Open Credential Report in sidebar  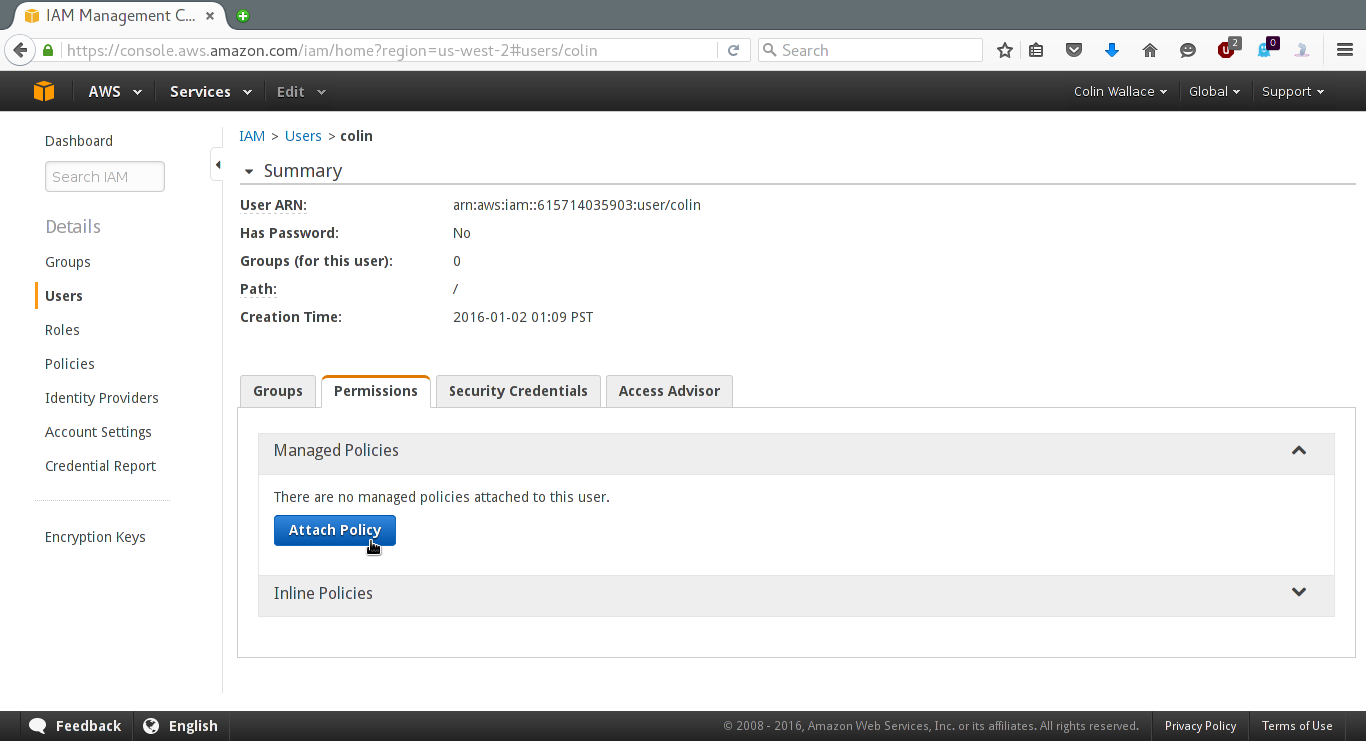(101, 466)
